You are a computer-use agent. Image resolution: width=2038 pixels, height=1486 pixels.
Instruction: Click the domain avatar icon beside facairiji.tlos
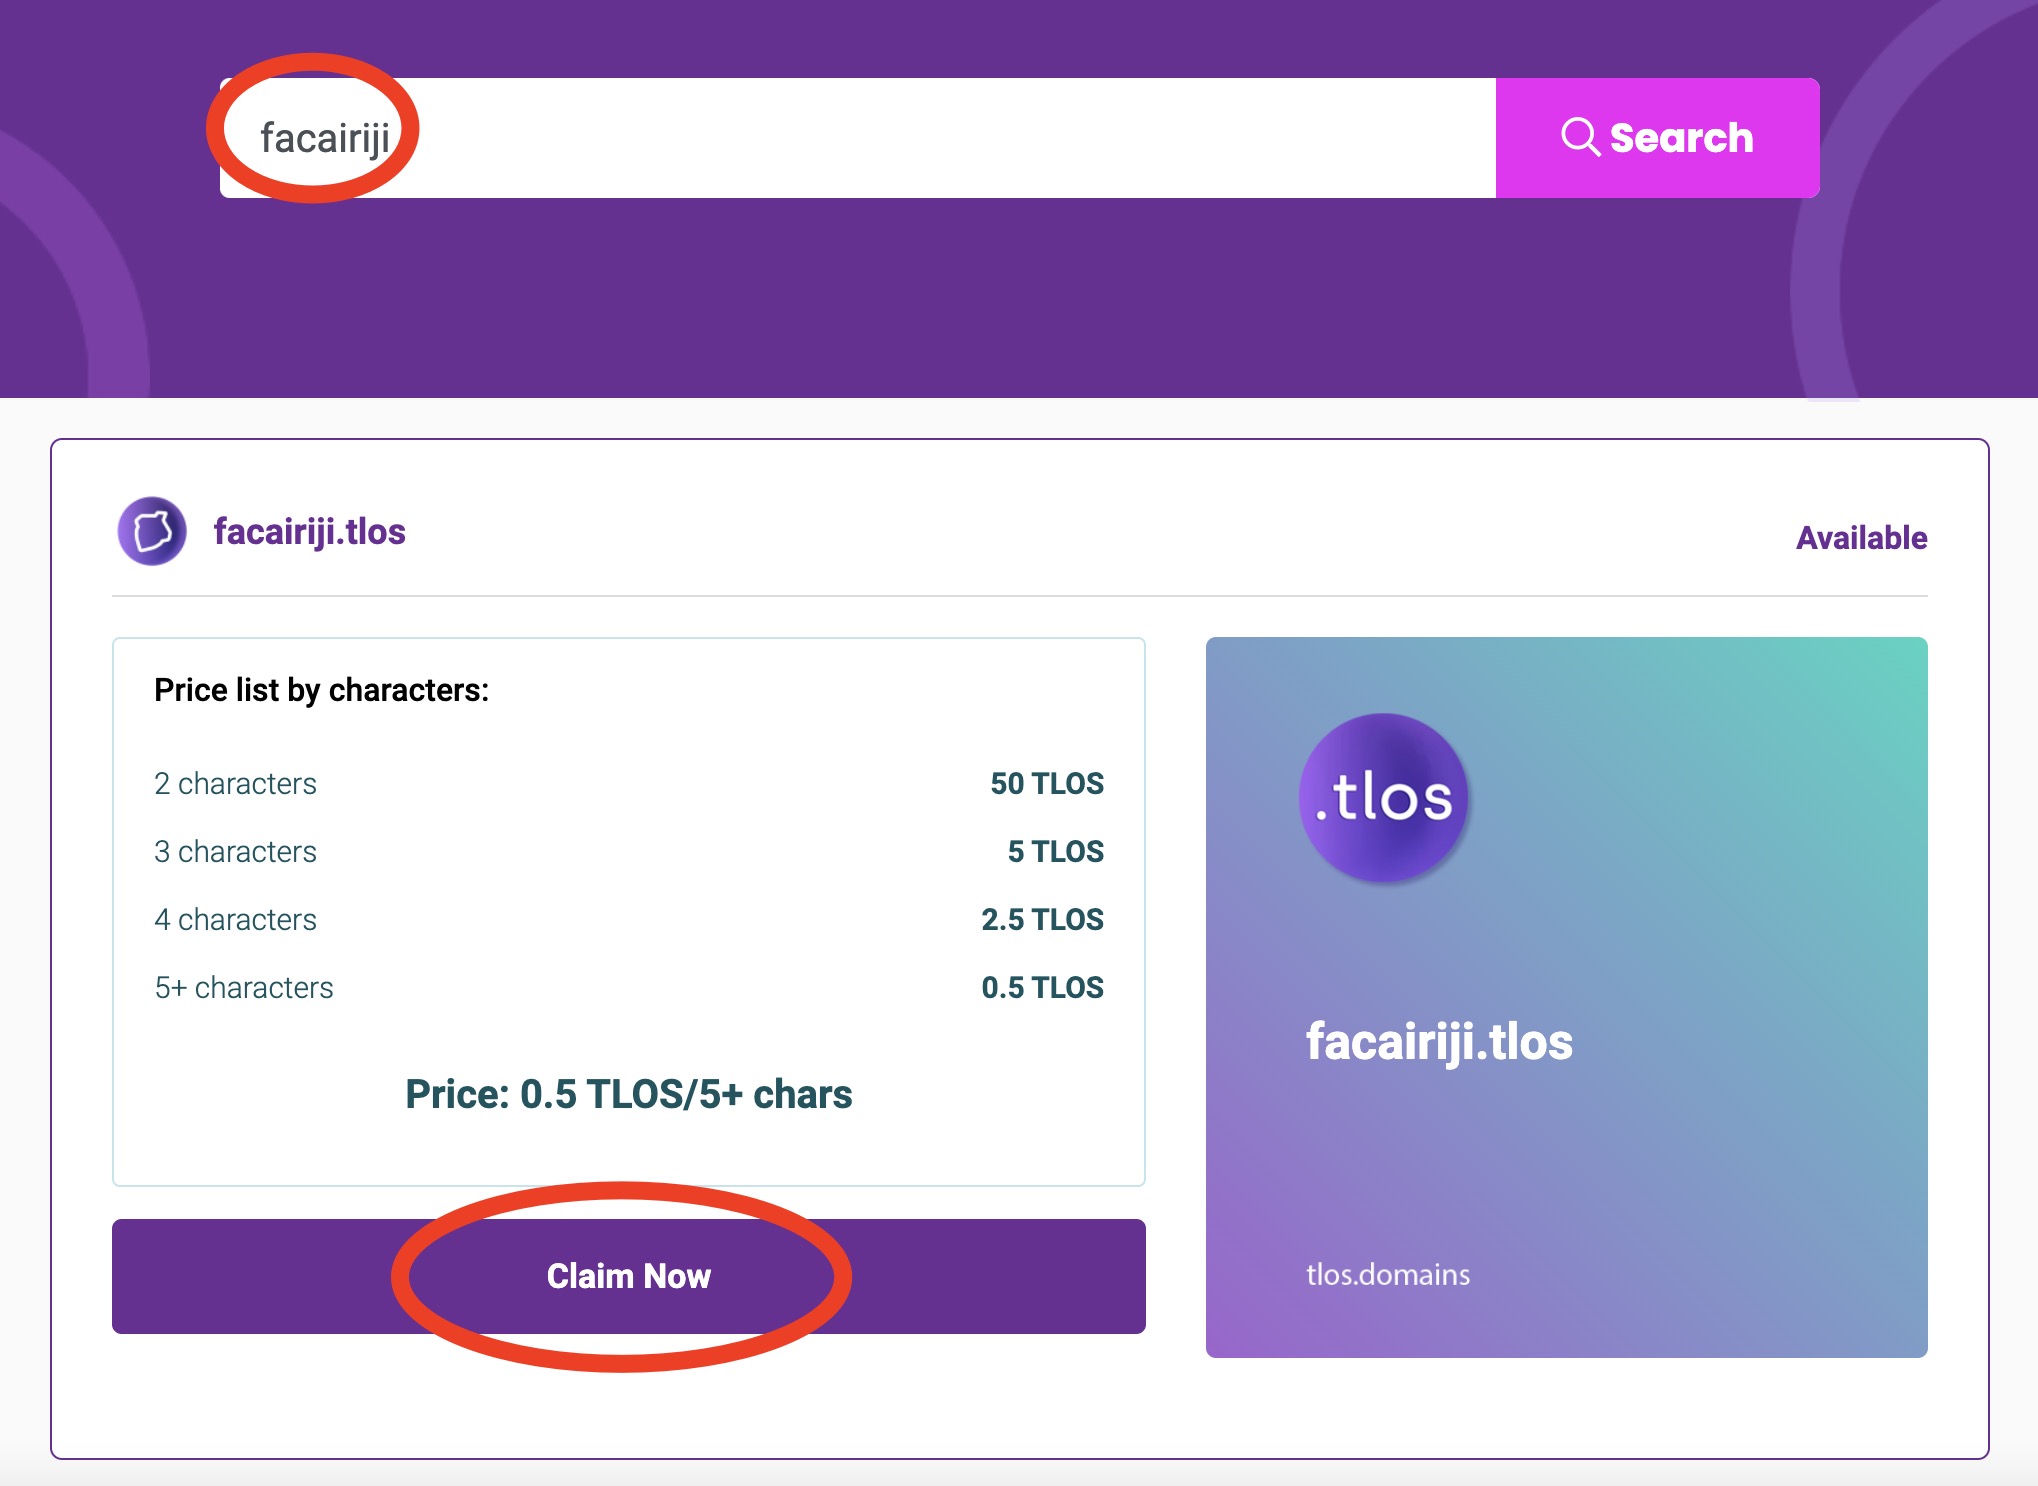tap(152, 531)
